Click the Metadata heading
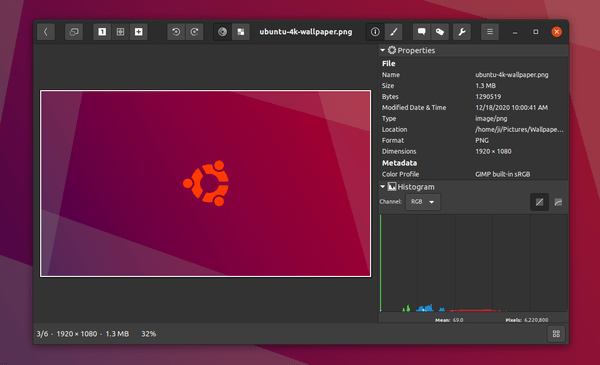 pos(399,163)
